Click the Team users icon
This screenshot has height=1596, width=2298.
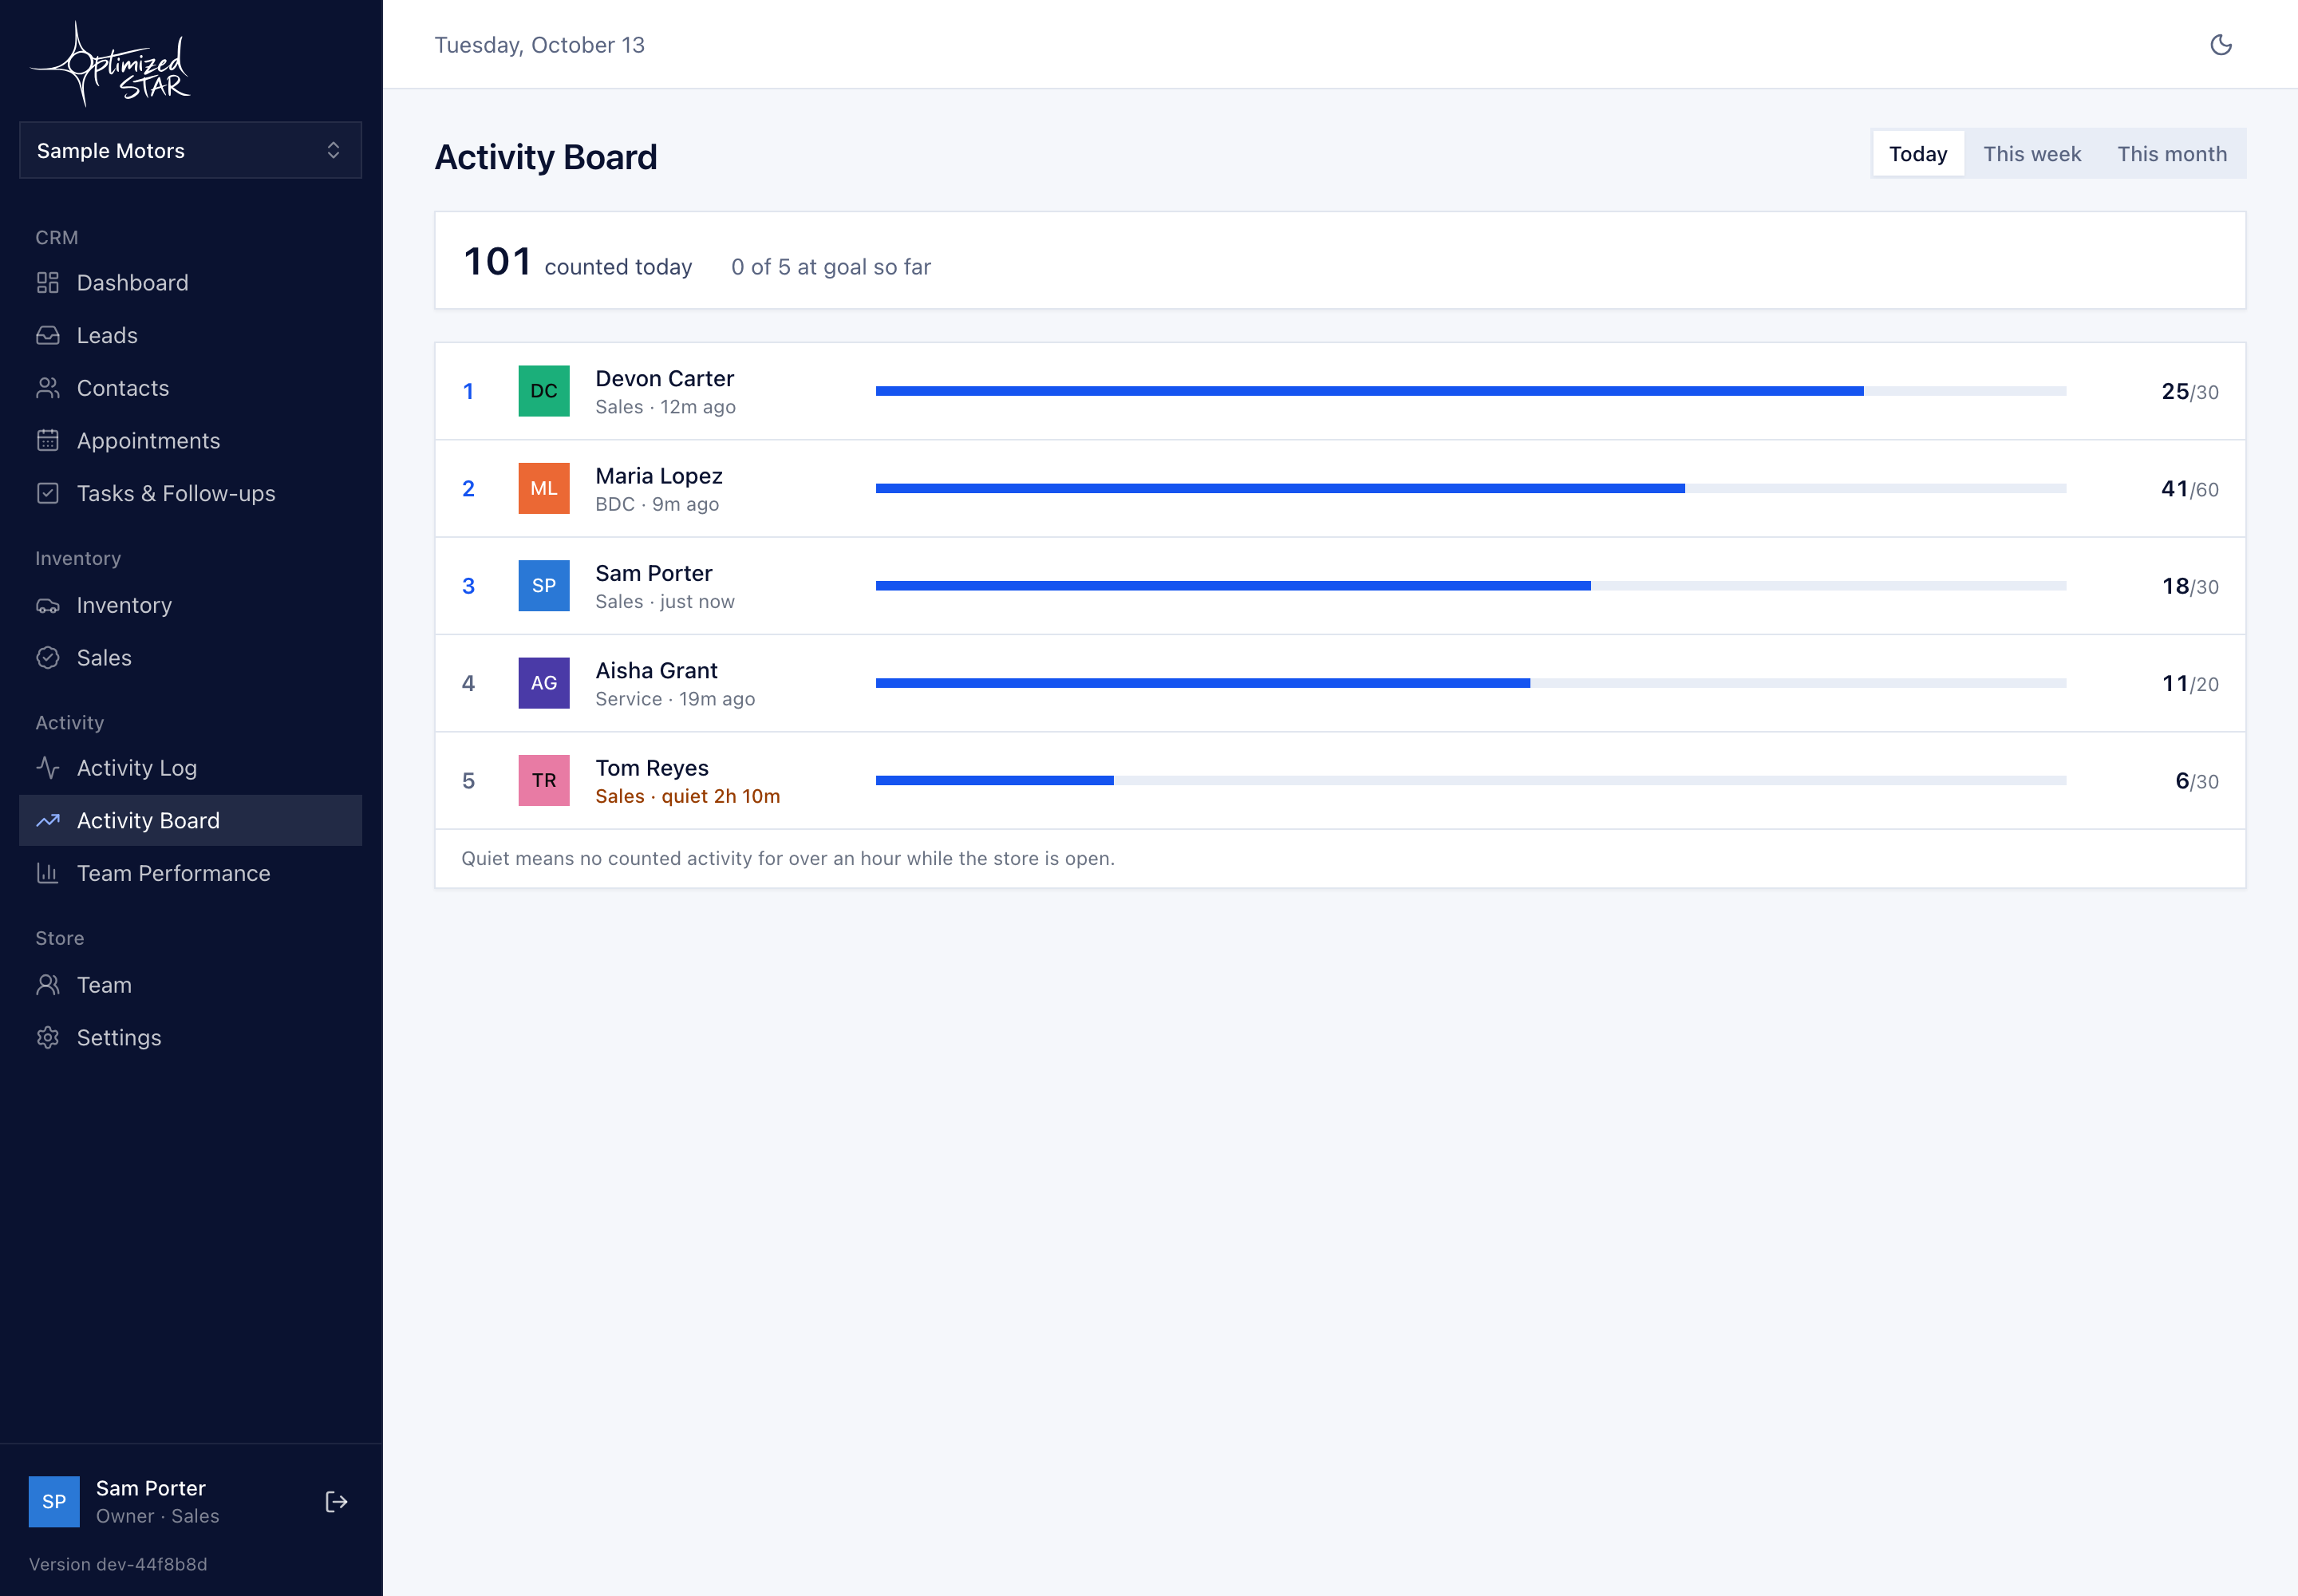pos(48,985)
